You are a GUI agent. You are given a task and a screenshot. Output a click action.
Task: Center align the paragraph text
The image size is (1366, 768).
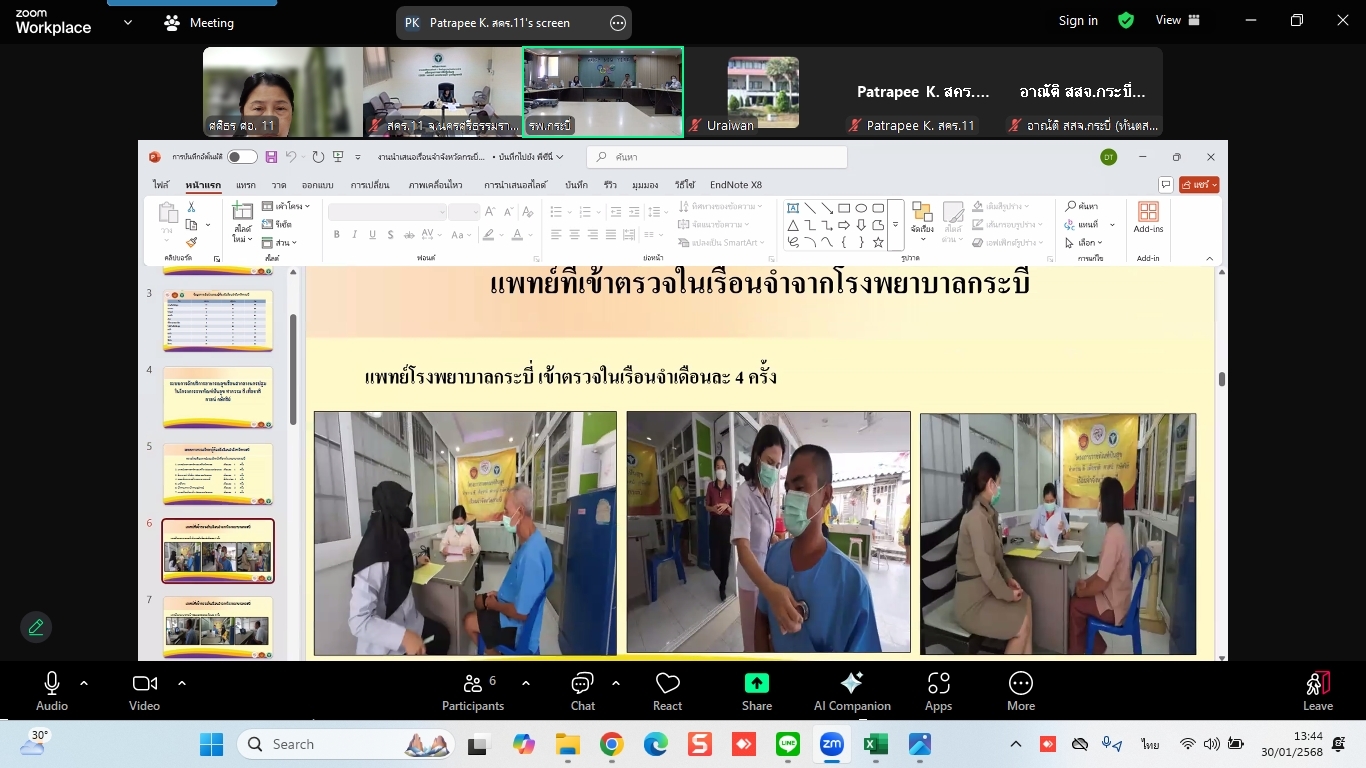pyautogui.click(x=575, y=235)
